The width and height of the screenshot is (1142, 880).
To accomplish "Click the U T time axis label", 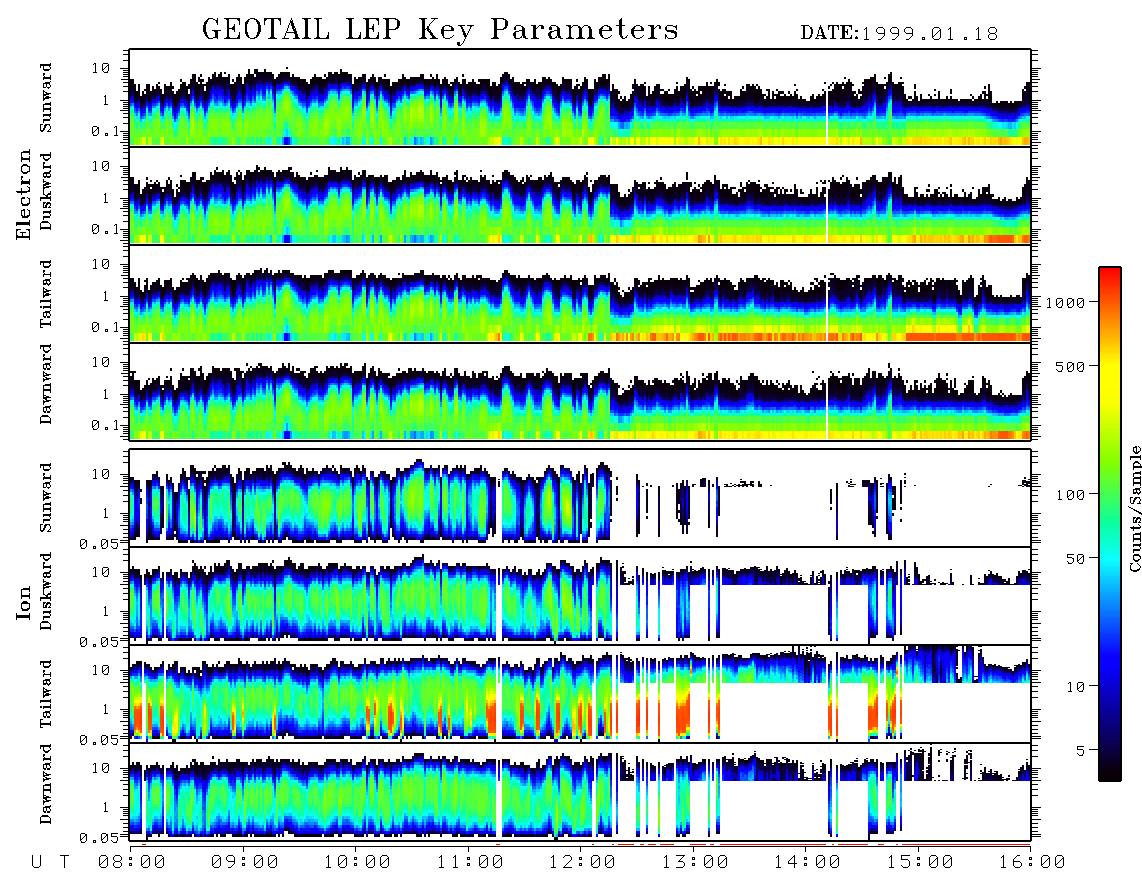I will coord(50,862).
